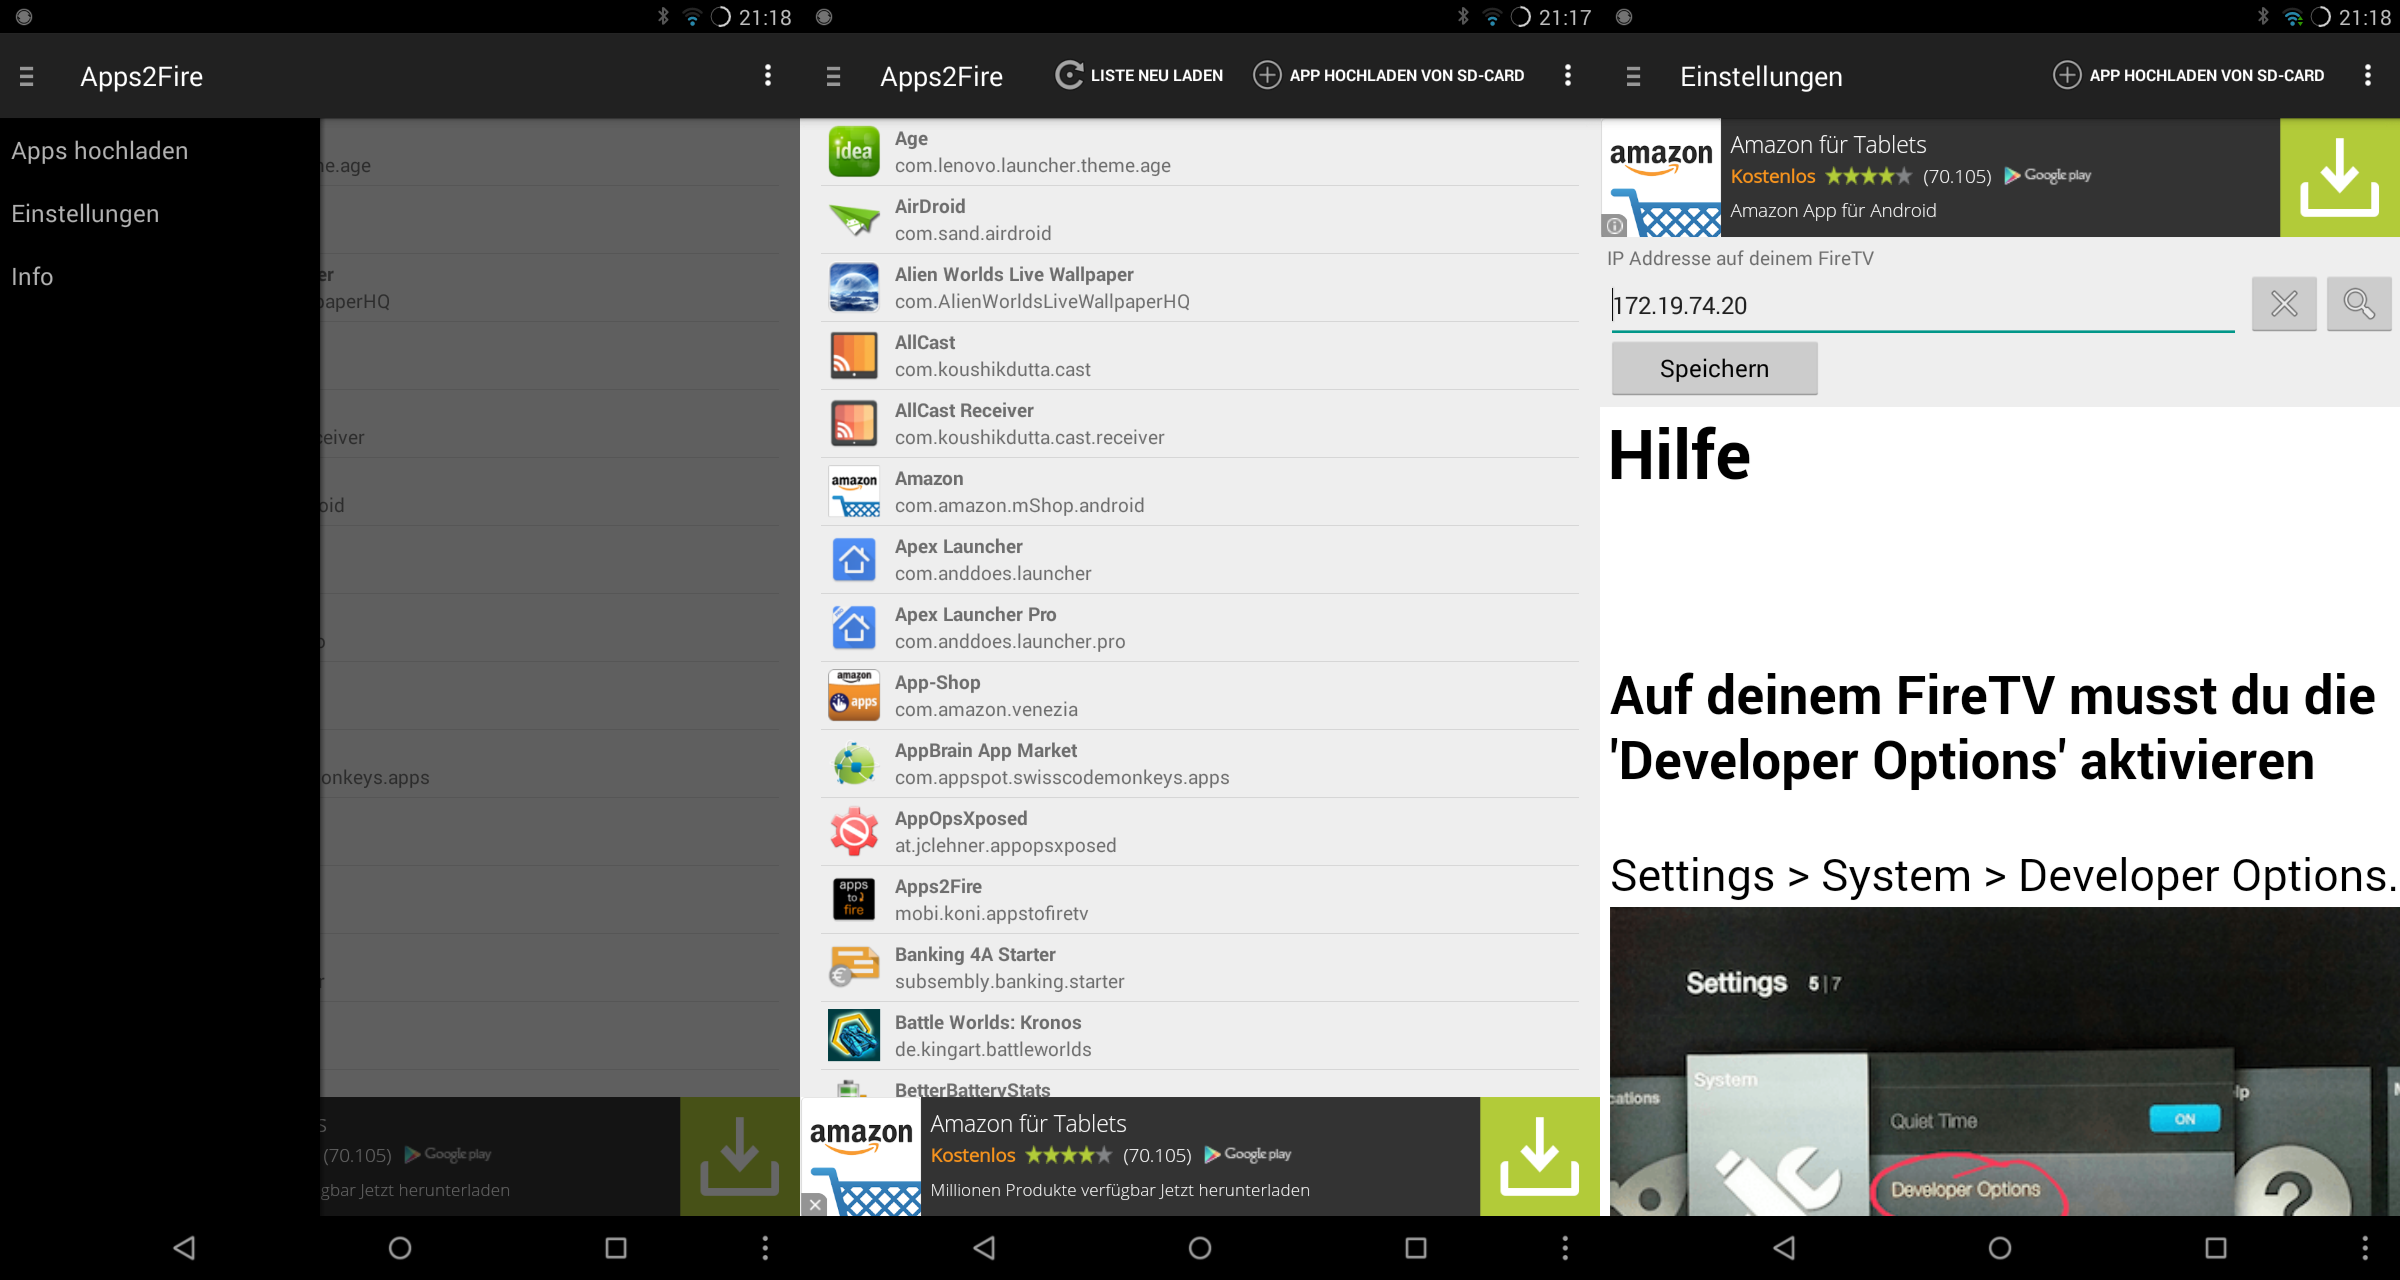Select the Apex Launcher app icon
Image resolution: width=2400 pixels, height=1280 pixels.
tap(854, 560)
